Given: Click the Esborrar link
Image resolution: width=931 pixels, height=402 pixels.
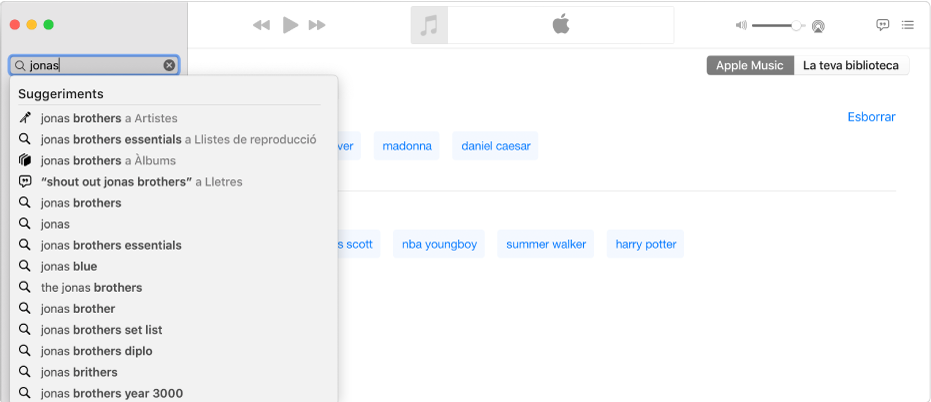Looking at the screenshot, I should pos(872,117).
